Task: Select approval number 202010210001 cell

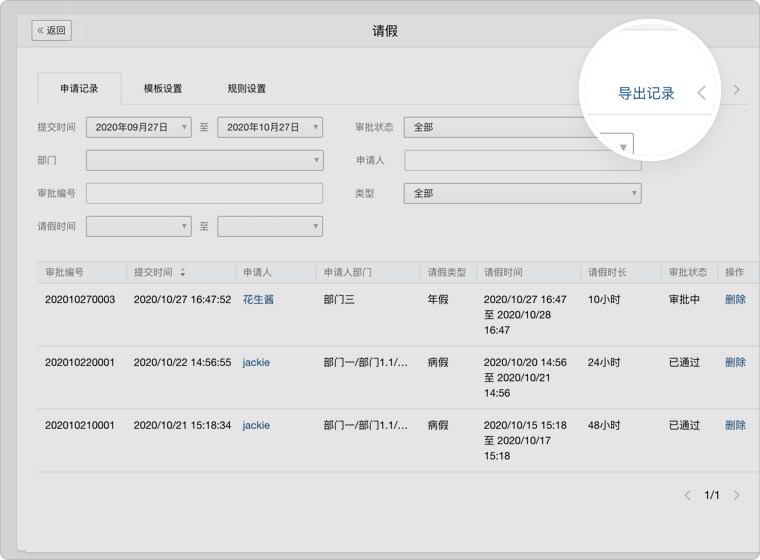Action: [x=80, y=425]
